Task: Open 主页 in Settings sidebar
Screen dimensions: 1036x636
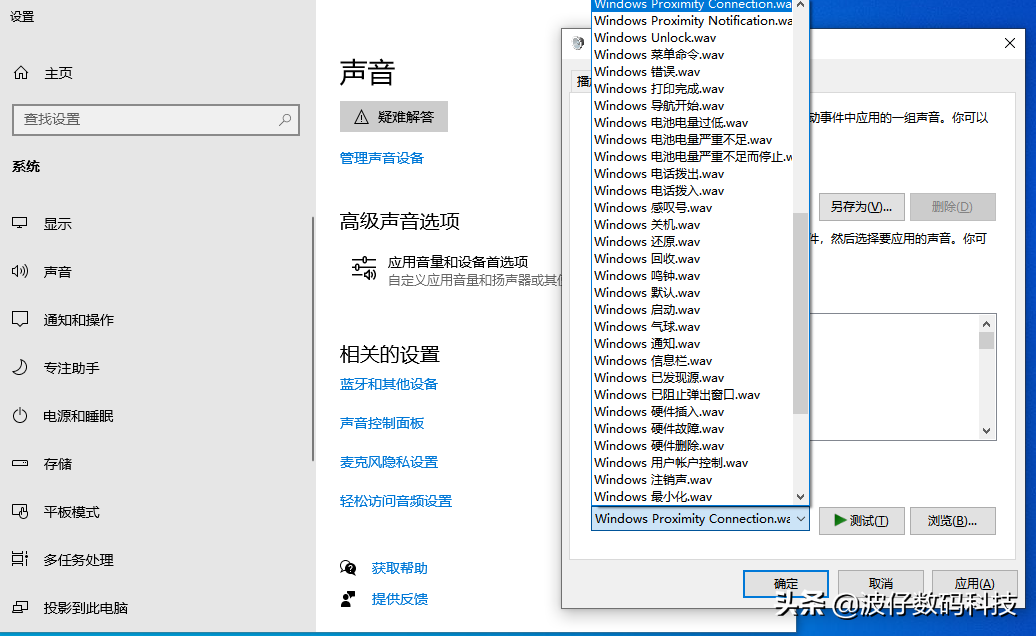Action: point(58,73)
